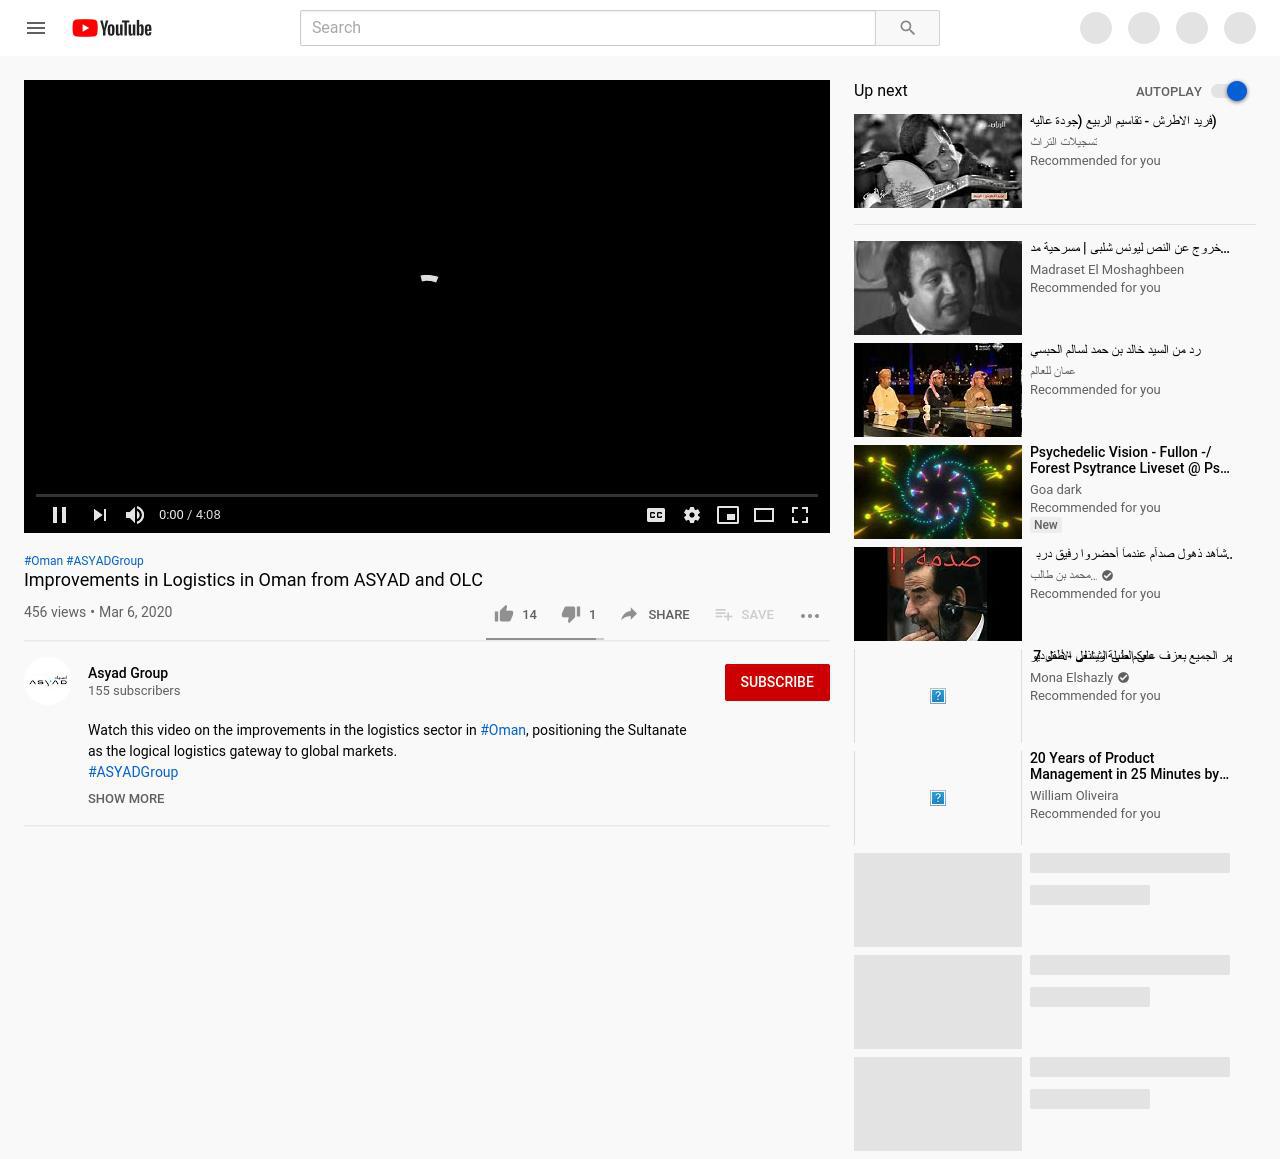Open the #Oman hashtag above the title

pyautogui.click(x=43, y=561)
